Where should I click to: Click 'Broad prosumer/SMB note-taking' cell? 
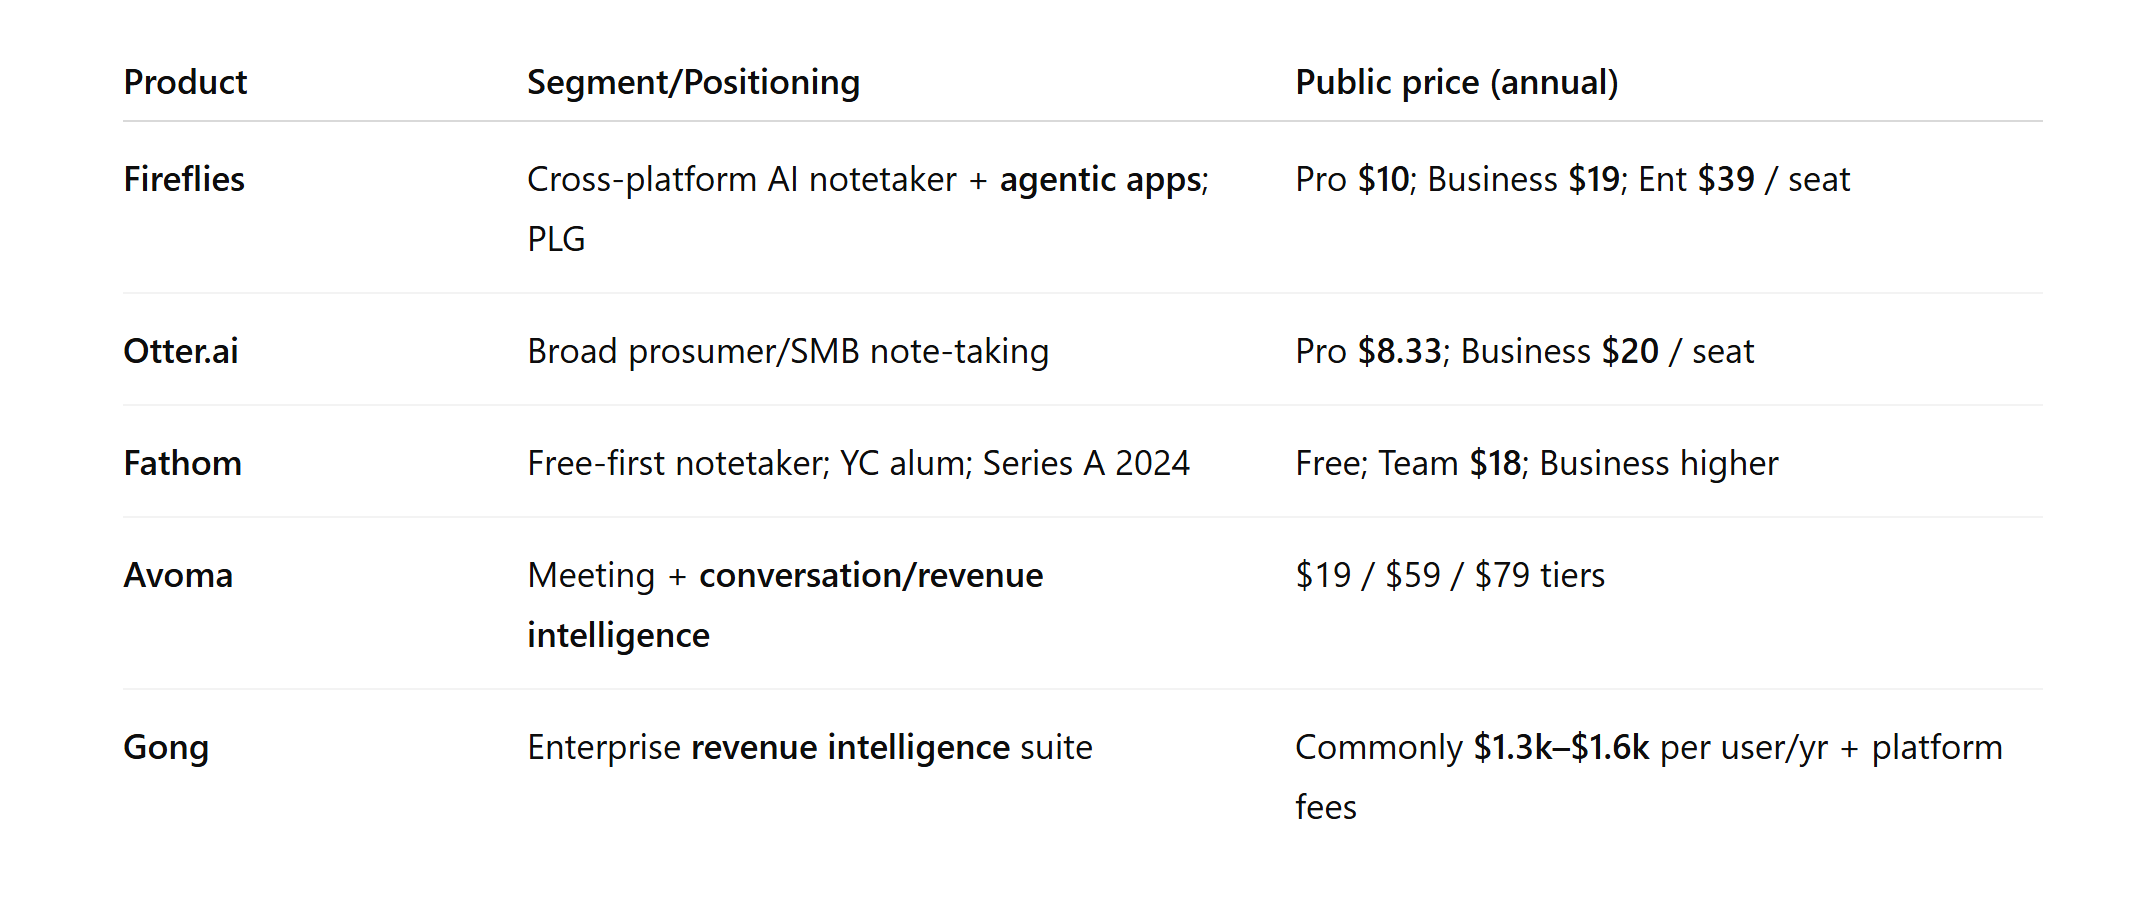tap(788, 351)
